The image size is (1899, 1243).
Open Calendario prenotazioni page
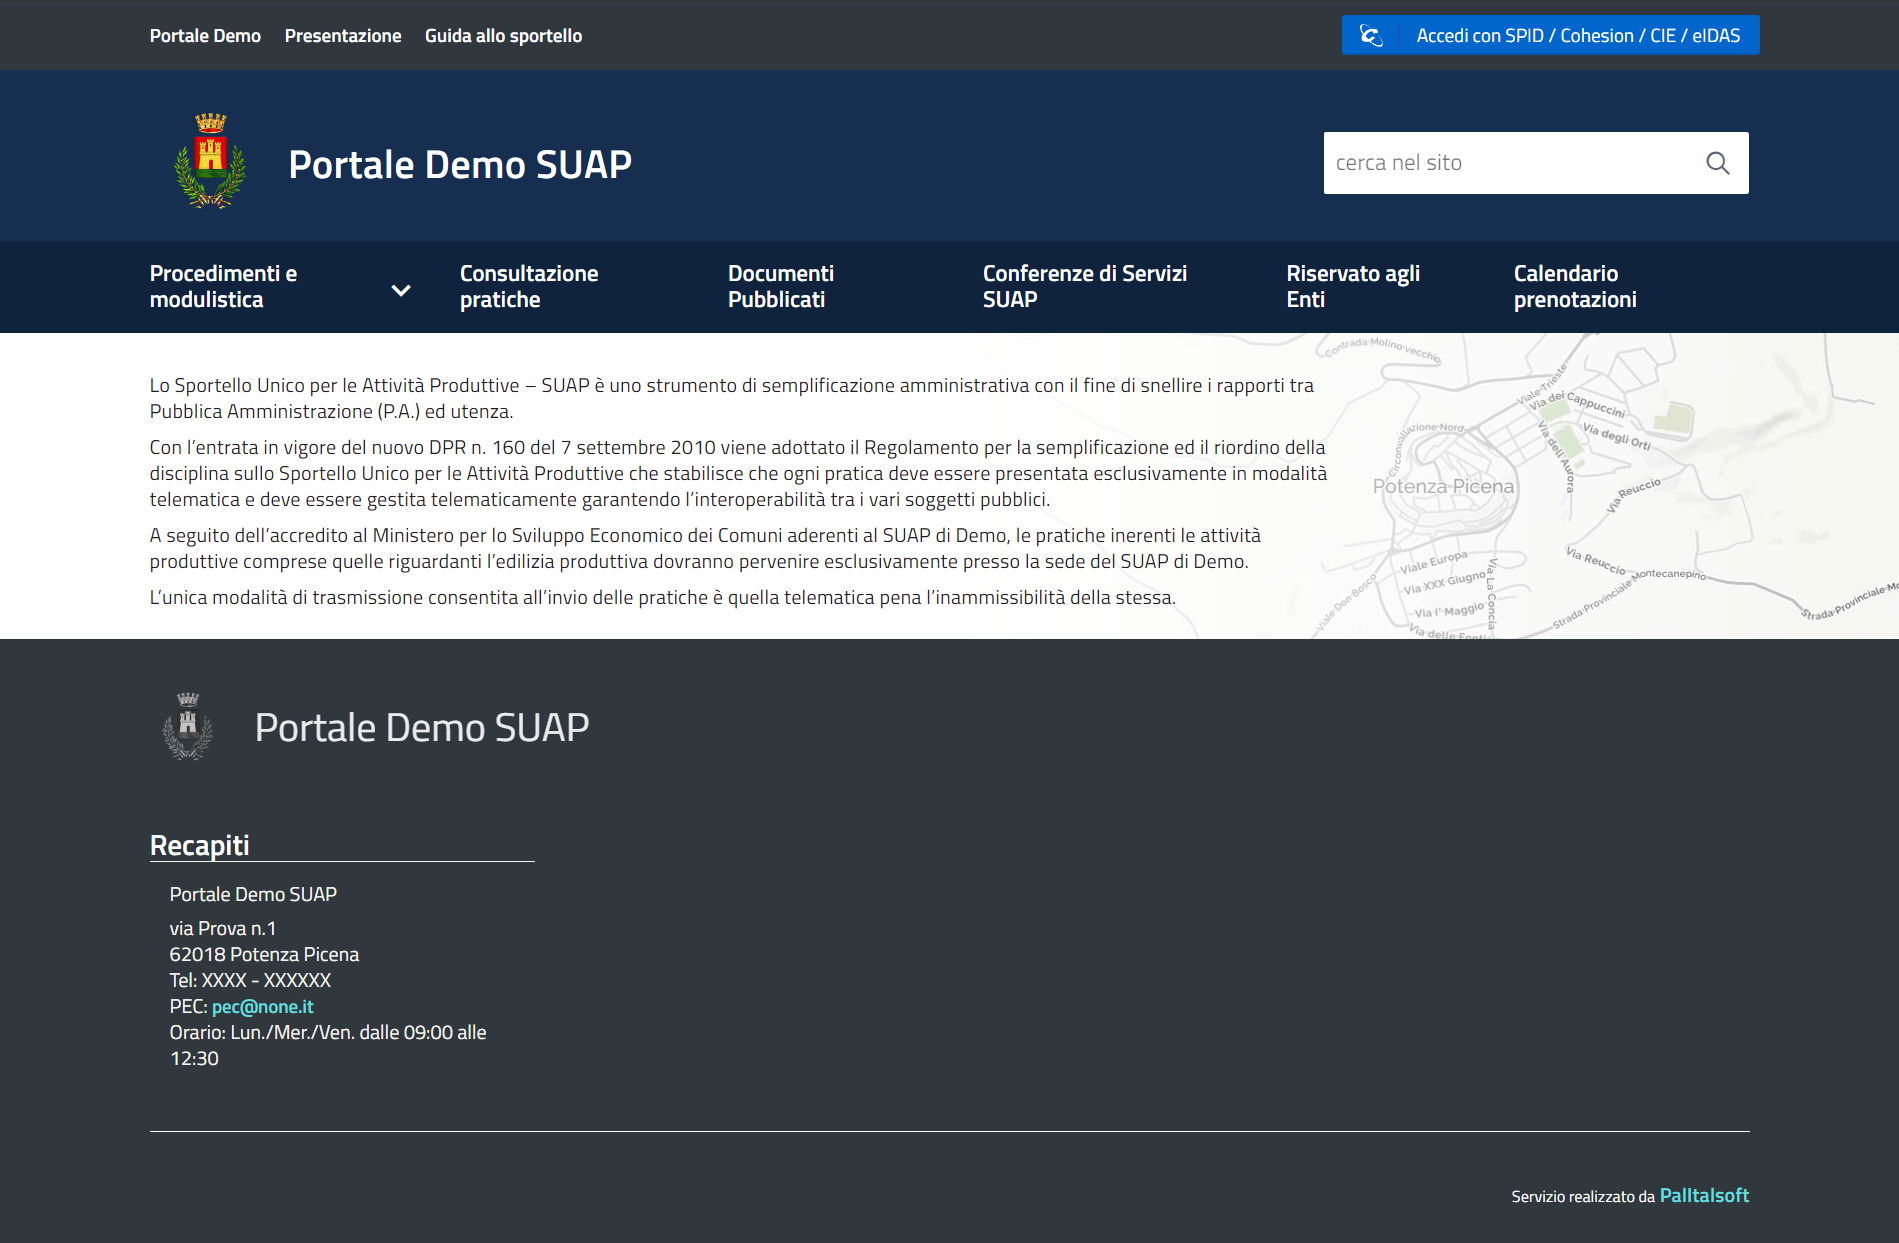point(1574,287)
